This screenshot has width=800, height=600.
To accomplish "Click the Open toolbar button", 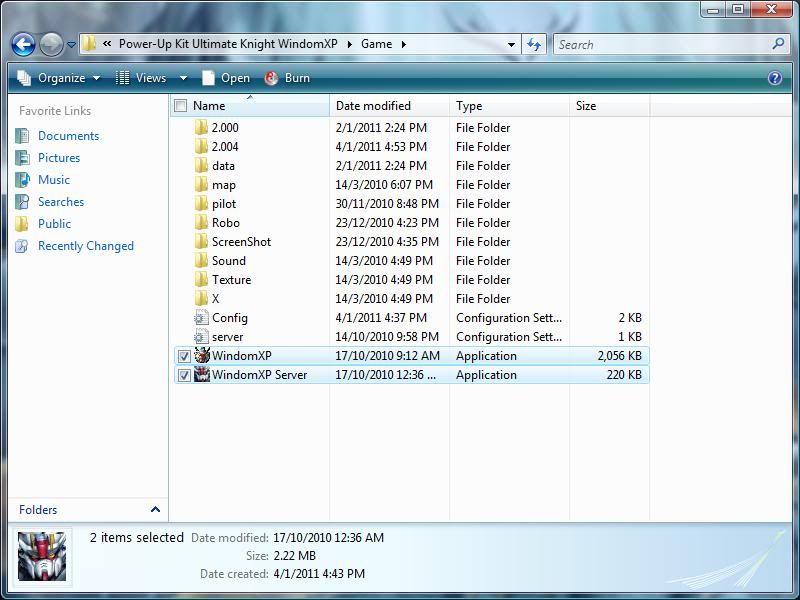I will click(226, 78).
